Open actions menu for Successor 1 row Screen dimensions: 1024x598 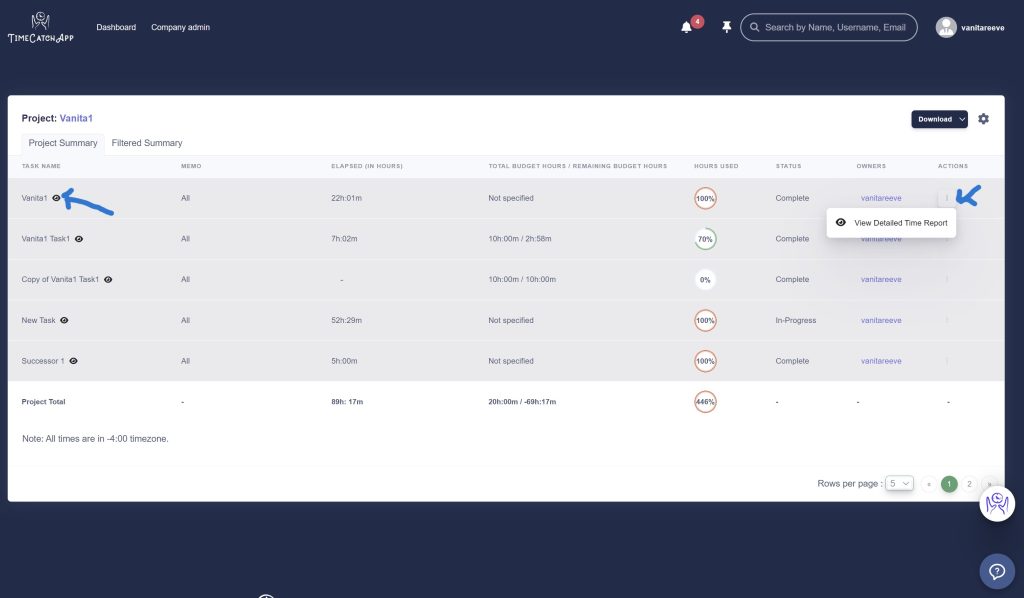pos(946,361)
